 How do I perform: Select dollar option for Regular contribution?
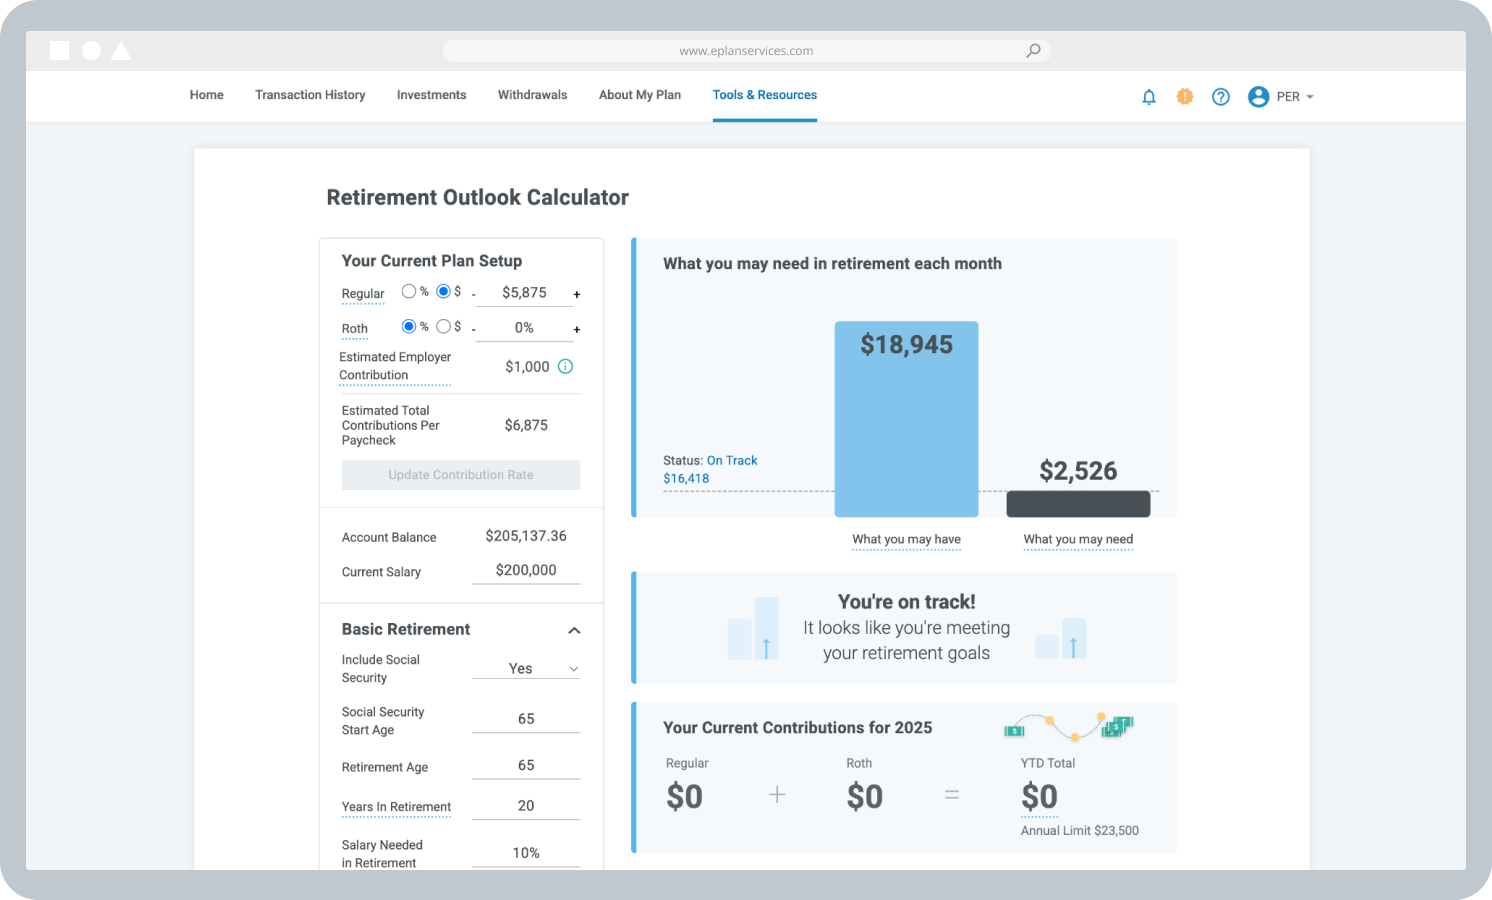tap(443, 292)
